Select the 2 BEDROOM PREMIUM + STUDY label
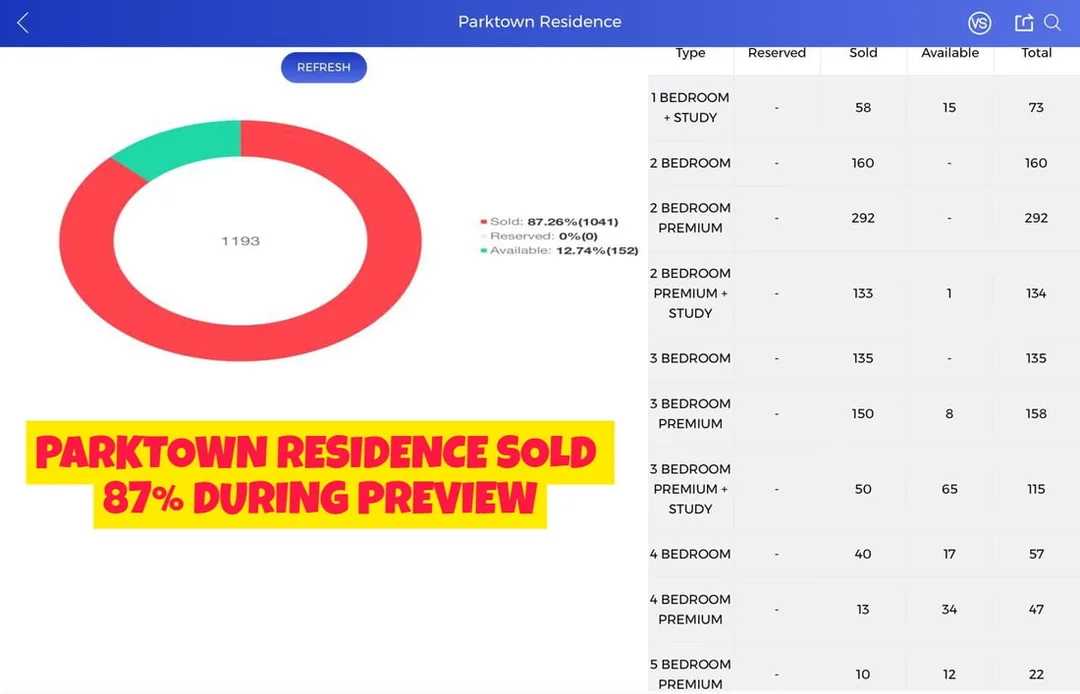Screen dimensions: 1080x694 pyautogui.click(x=690, y=293)
